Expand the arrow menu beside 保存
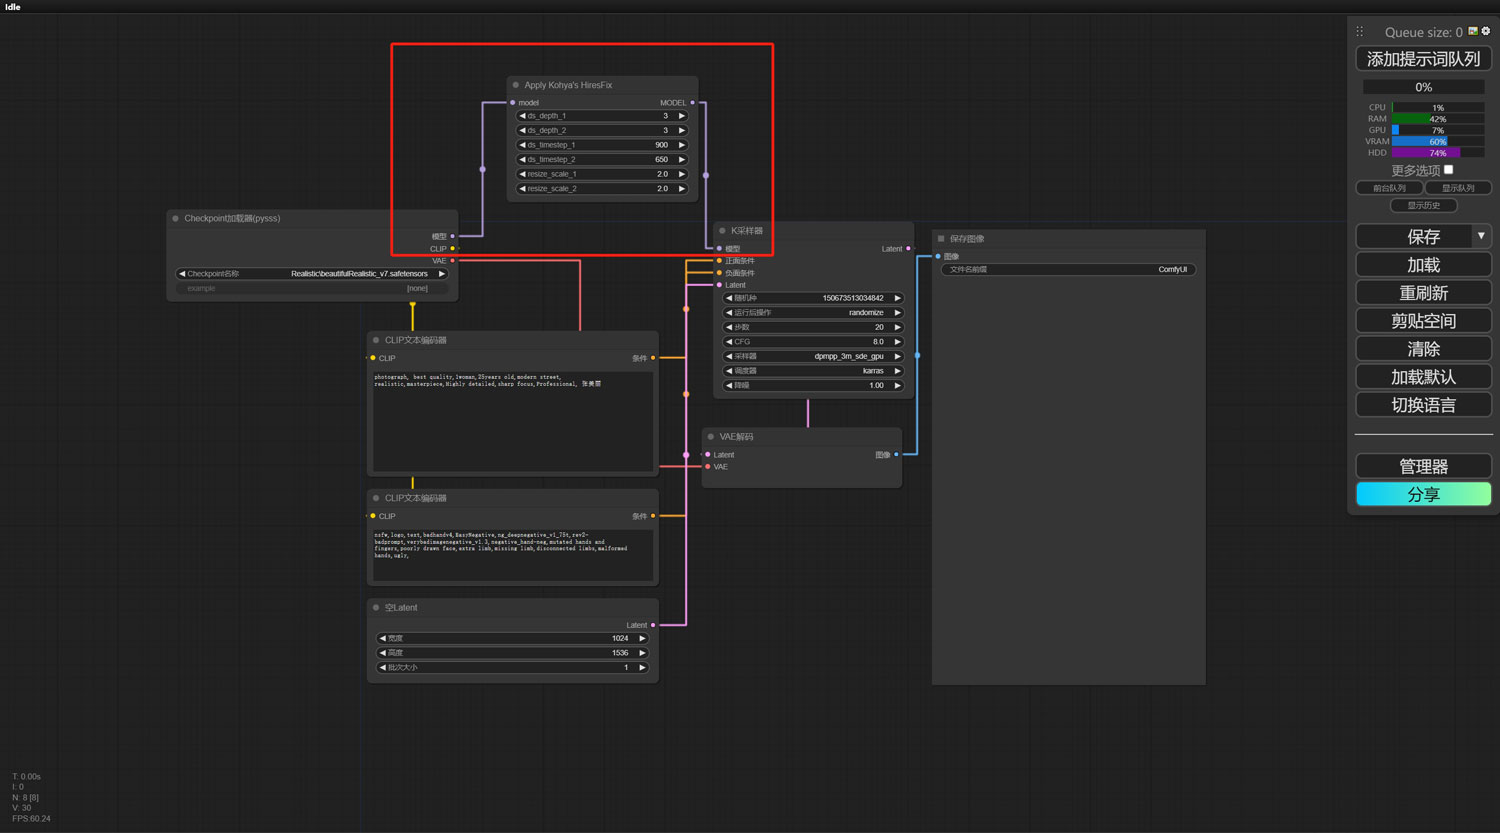The width and height of the screenshot is (1500, 833). pyautogui.click(x=1481, y=236)
